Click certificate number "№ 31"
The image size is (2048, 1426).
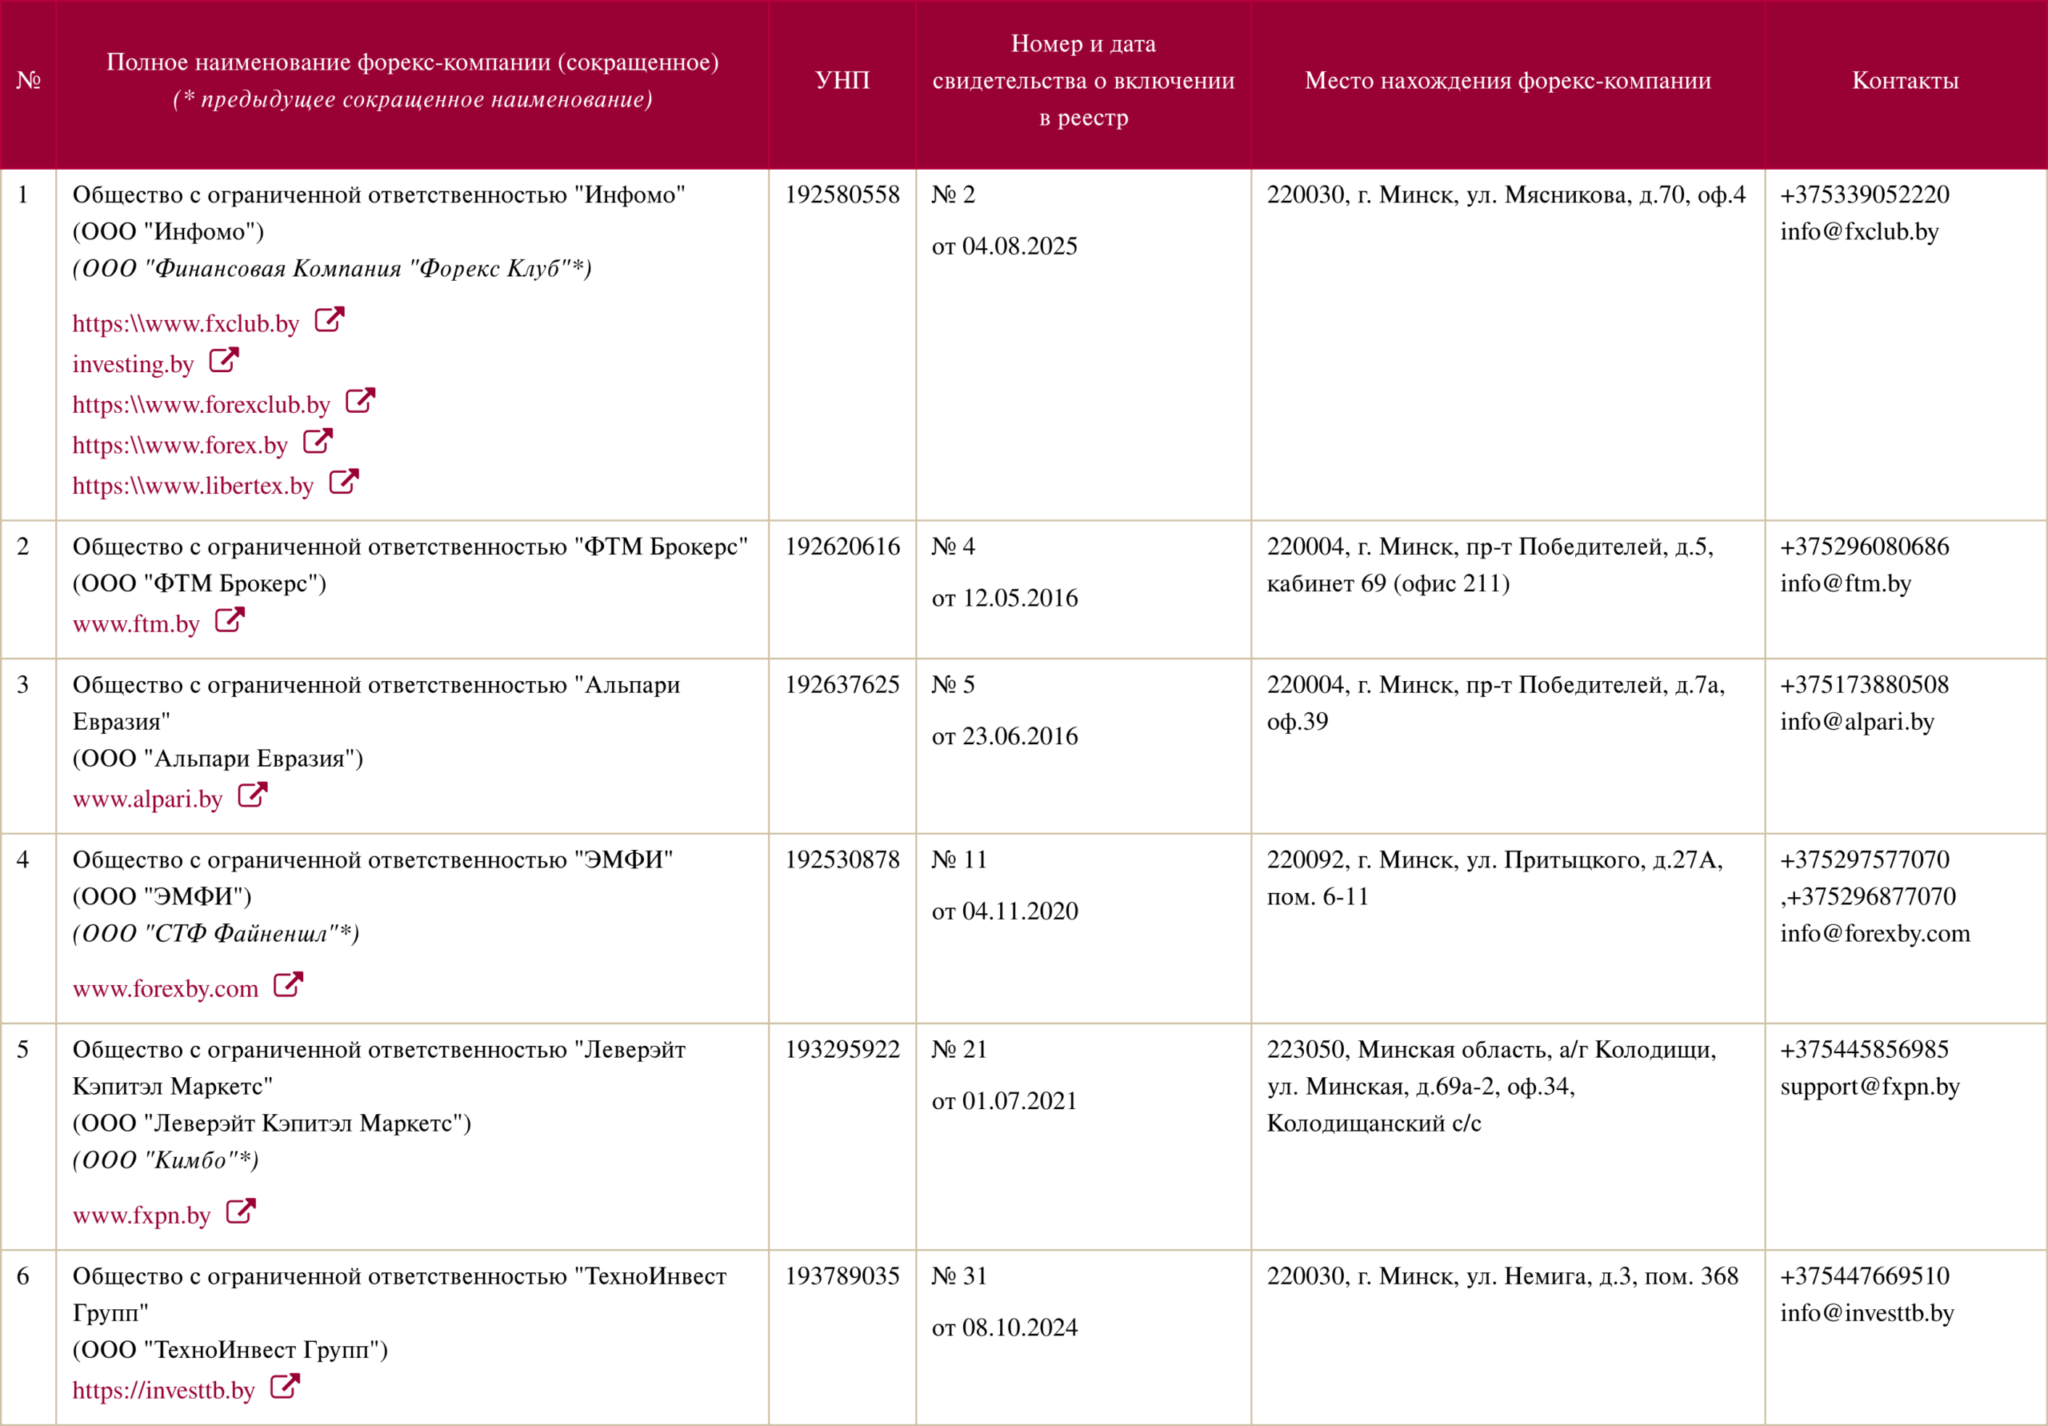(959, 1276)
